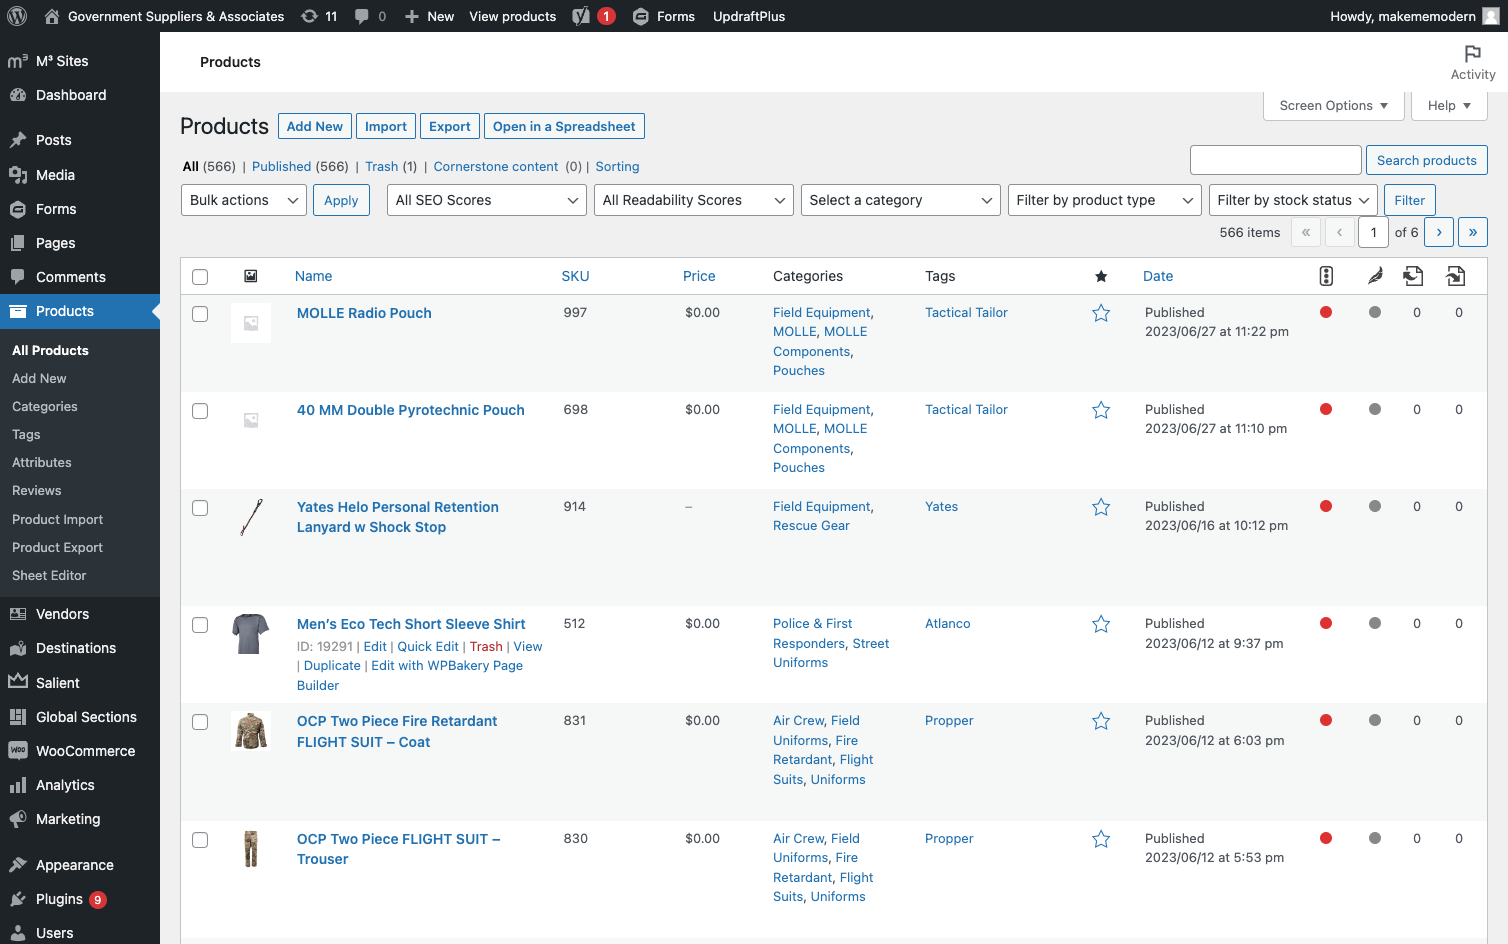Select the Men's Eco Tech Shirt checkbox

pos(200,625)
